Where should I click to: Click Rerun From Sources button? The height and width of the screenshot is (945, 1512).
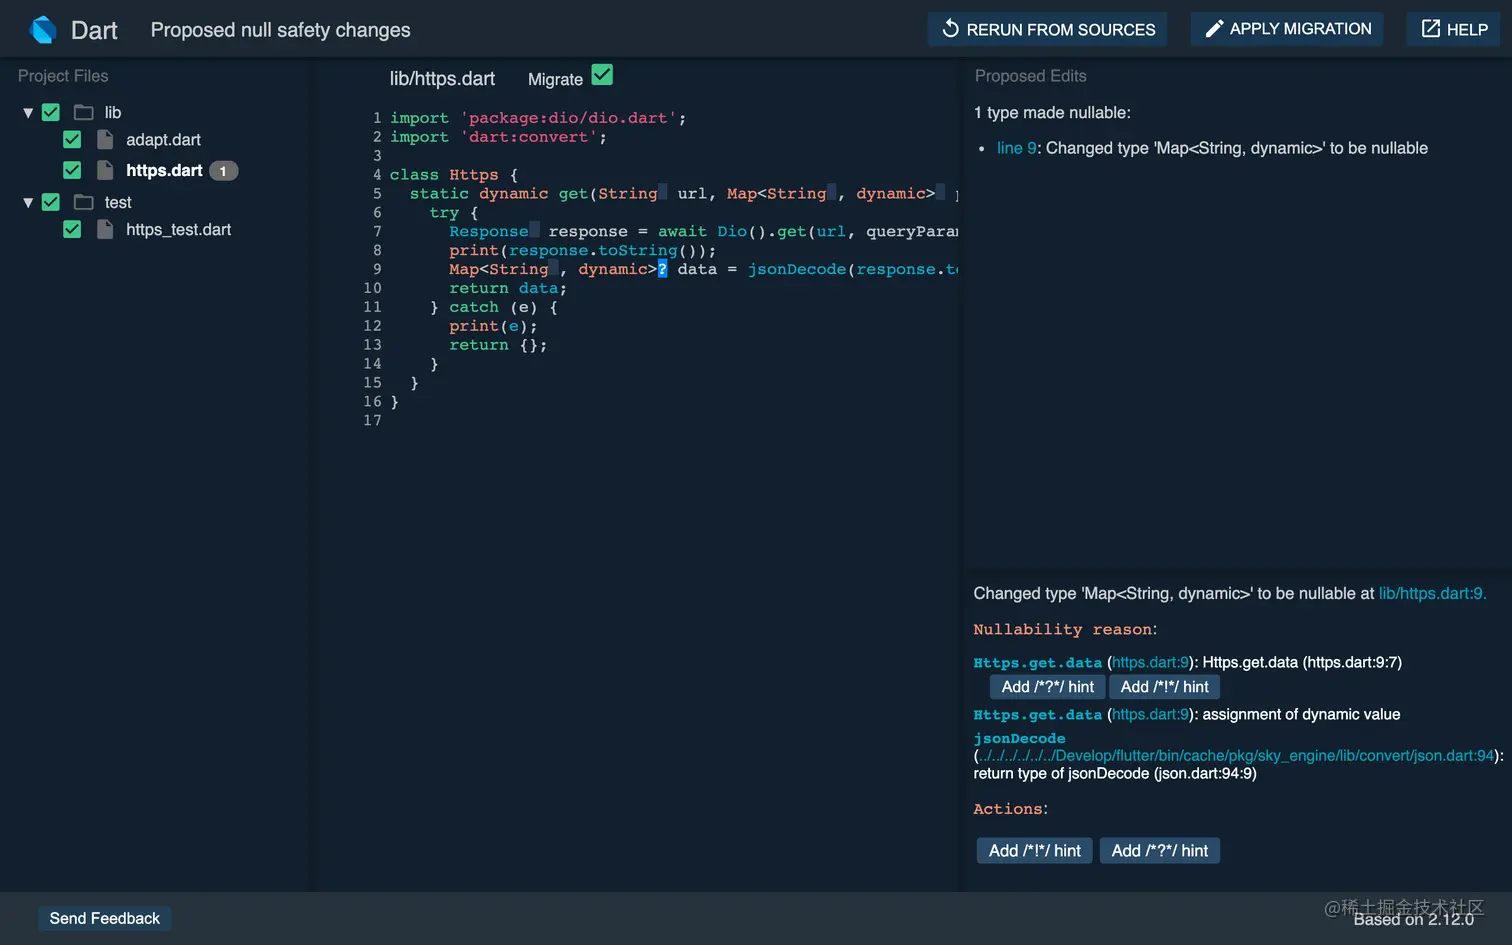coord(1048,29)
